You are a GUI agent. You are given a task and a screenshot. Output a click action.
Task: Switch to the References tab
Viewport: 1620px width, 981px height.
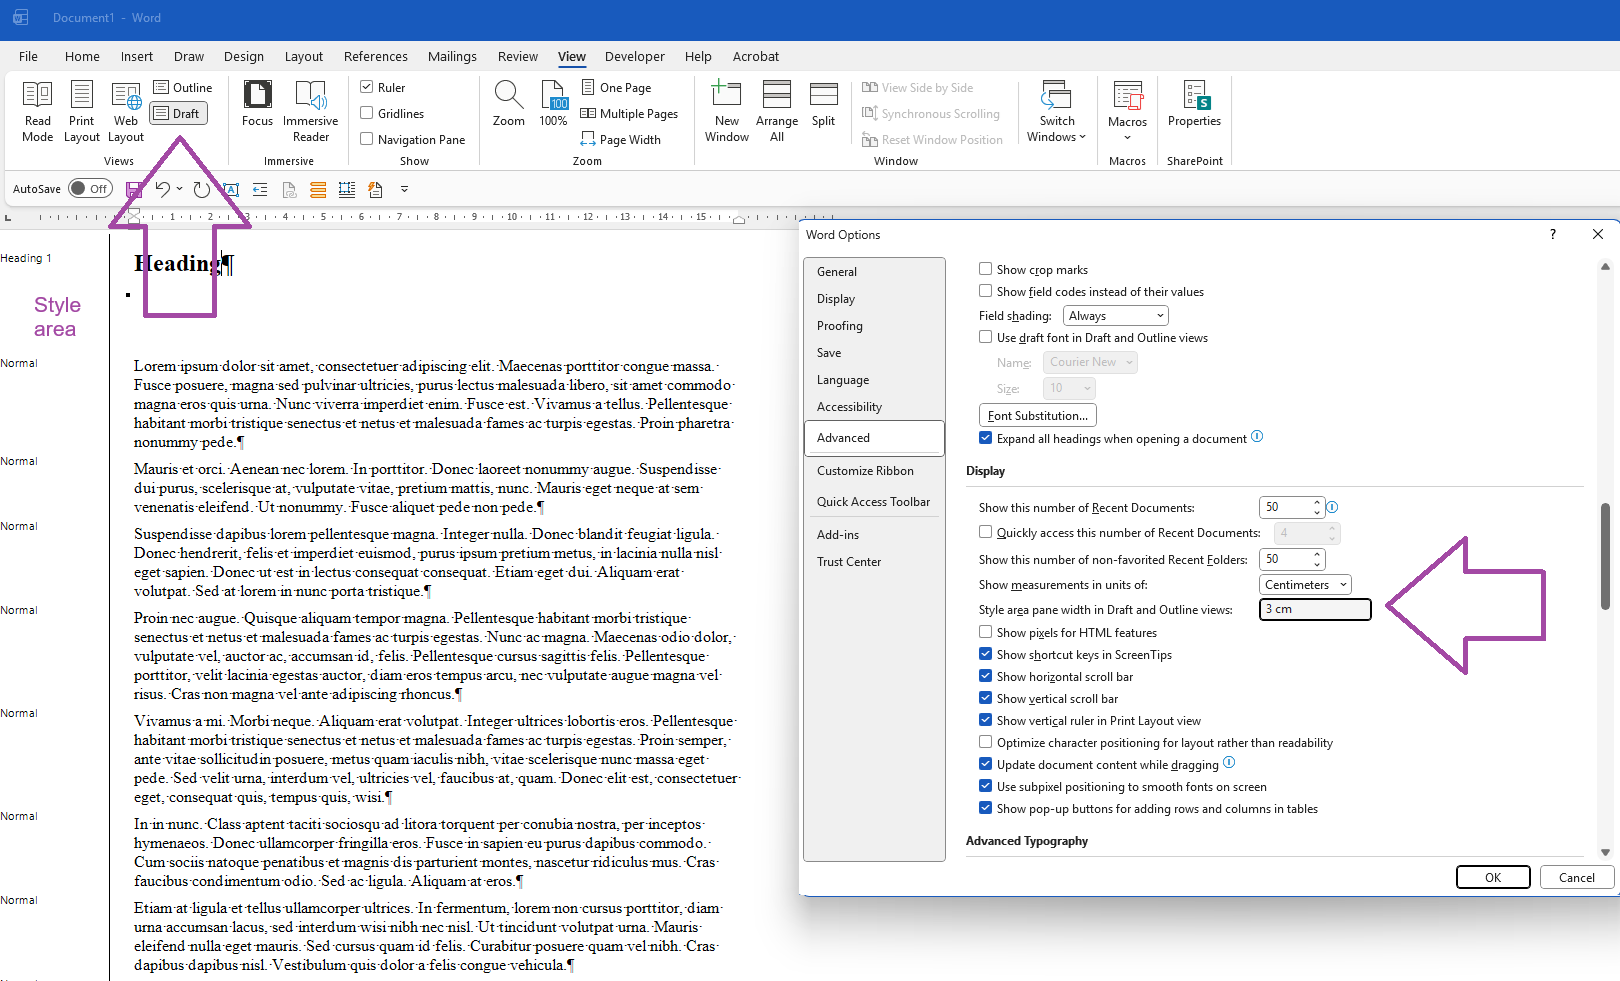376,56
